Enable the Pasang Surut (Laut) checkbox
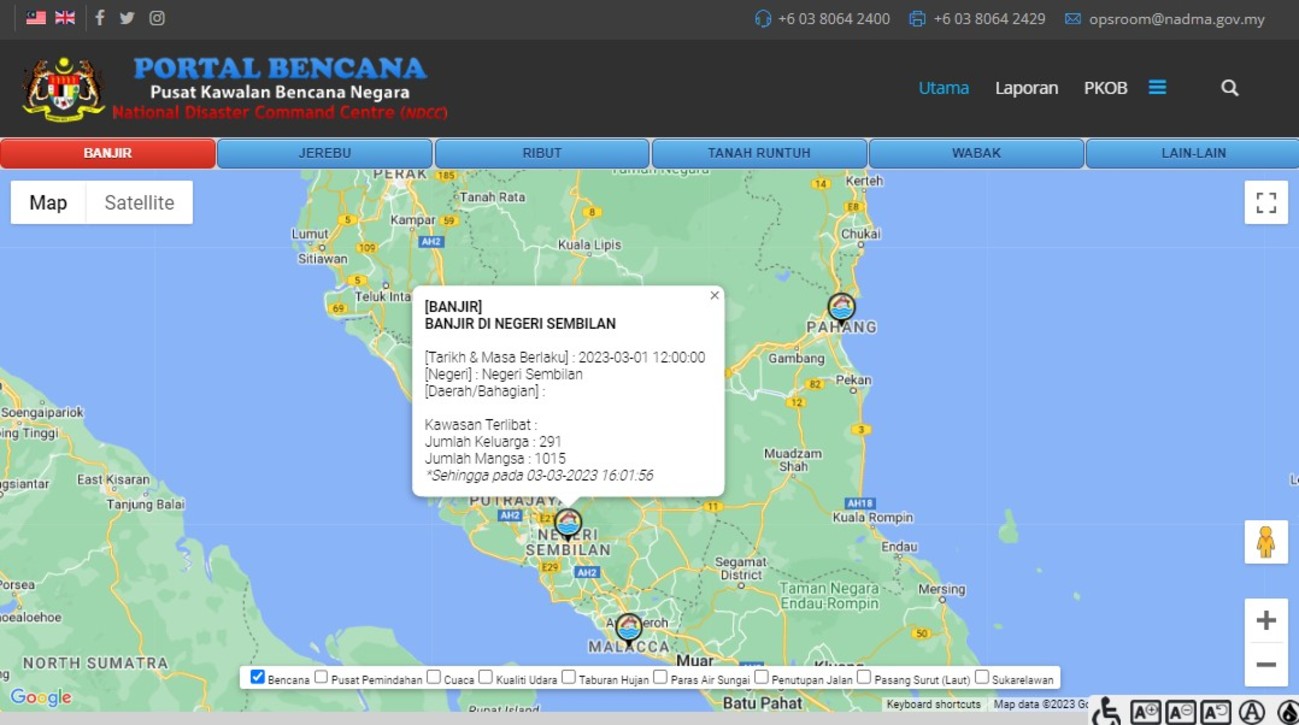The width and height of the screenshot is (1299, 725). point(864,677)
